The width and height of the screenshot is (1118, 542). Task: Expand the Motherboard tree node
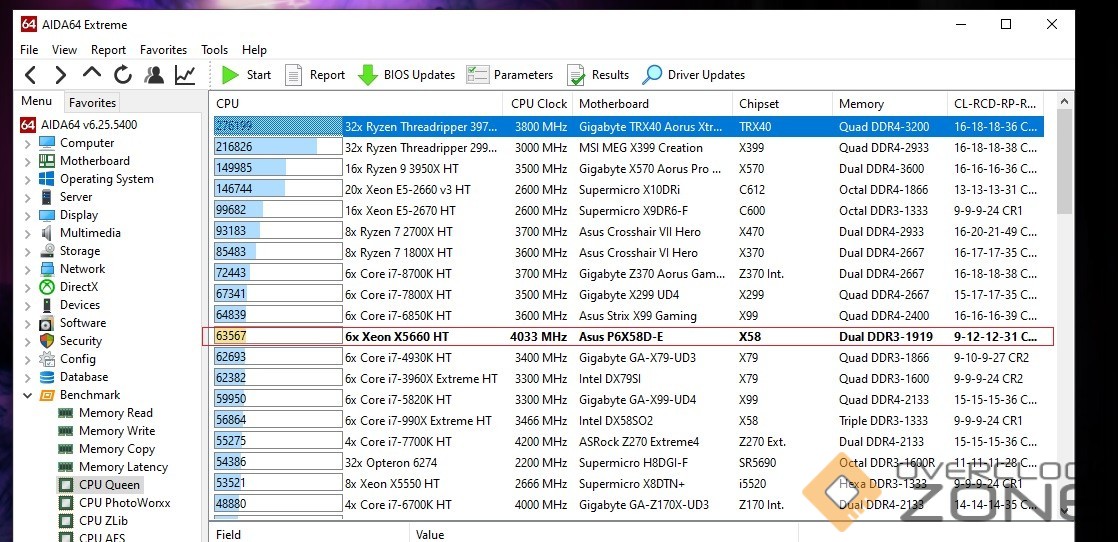coord(28,161)
